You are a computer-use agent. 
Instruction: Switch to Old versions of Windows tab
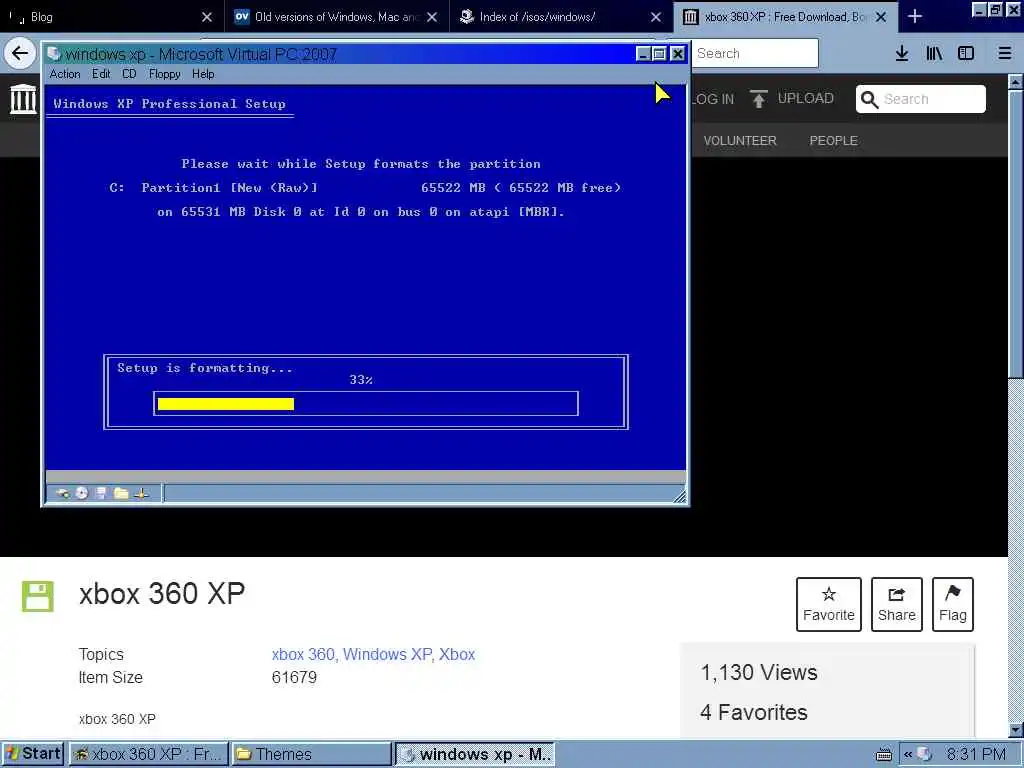pyautogui.click(x=337, y=17)
